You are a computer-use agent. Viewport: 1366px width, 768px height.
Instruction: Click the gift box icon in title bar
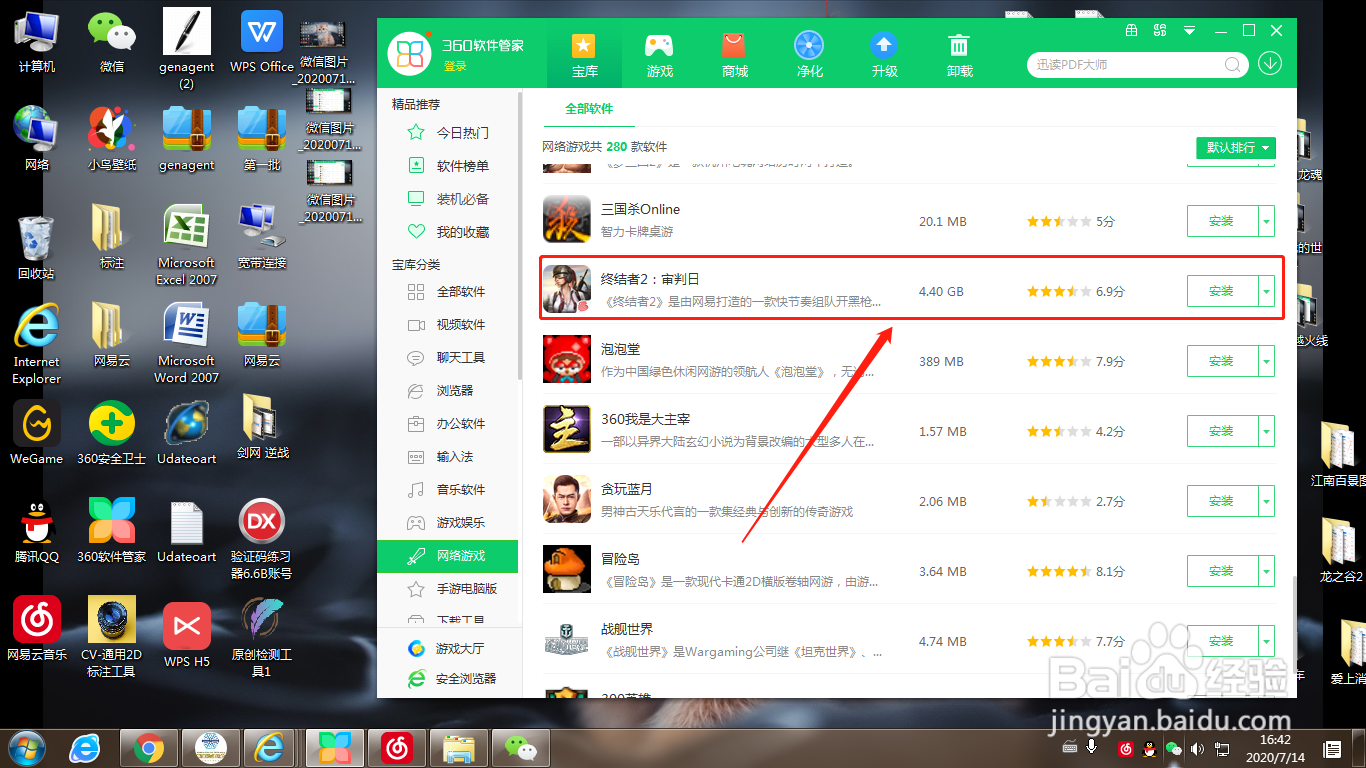click(1131, 30)
